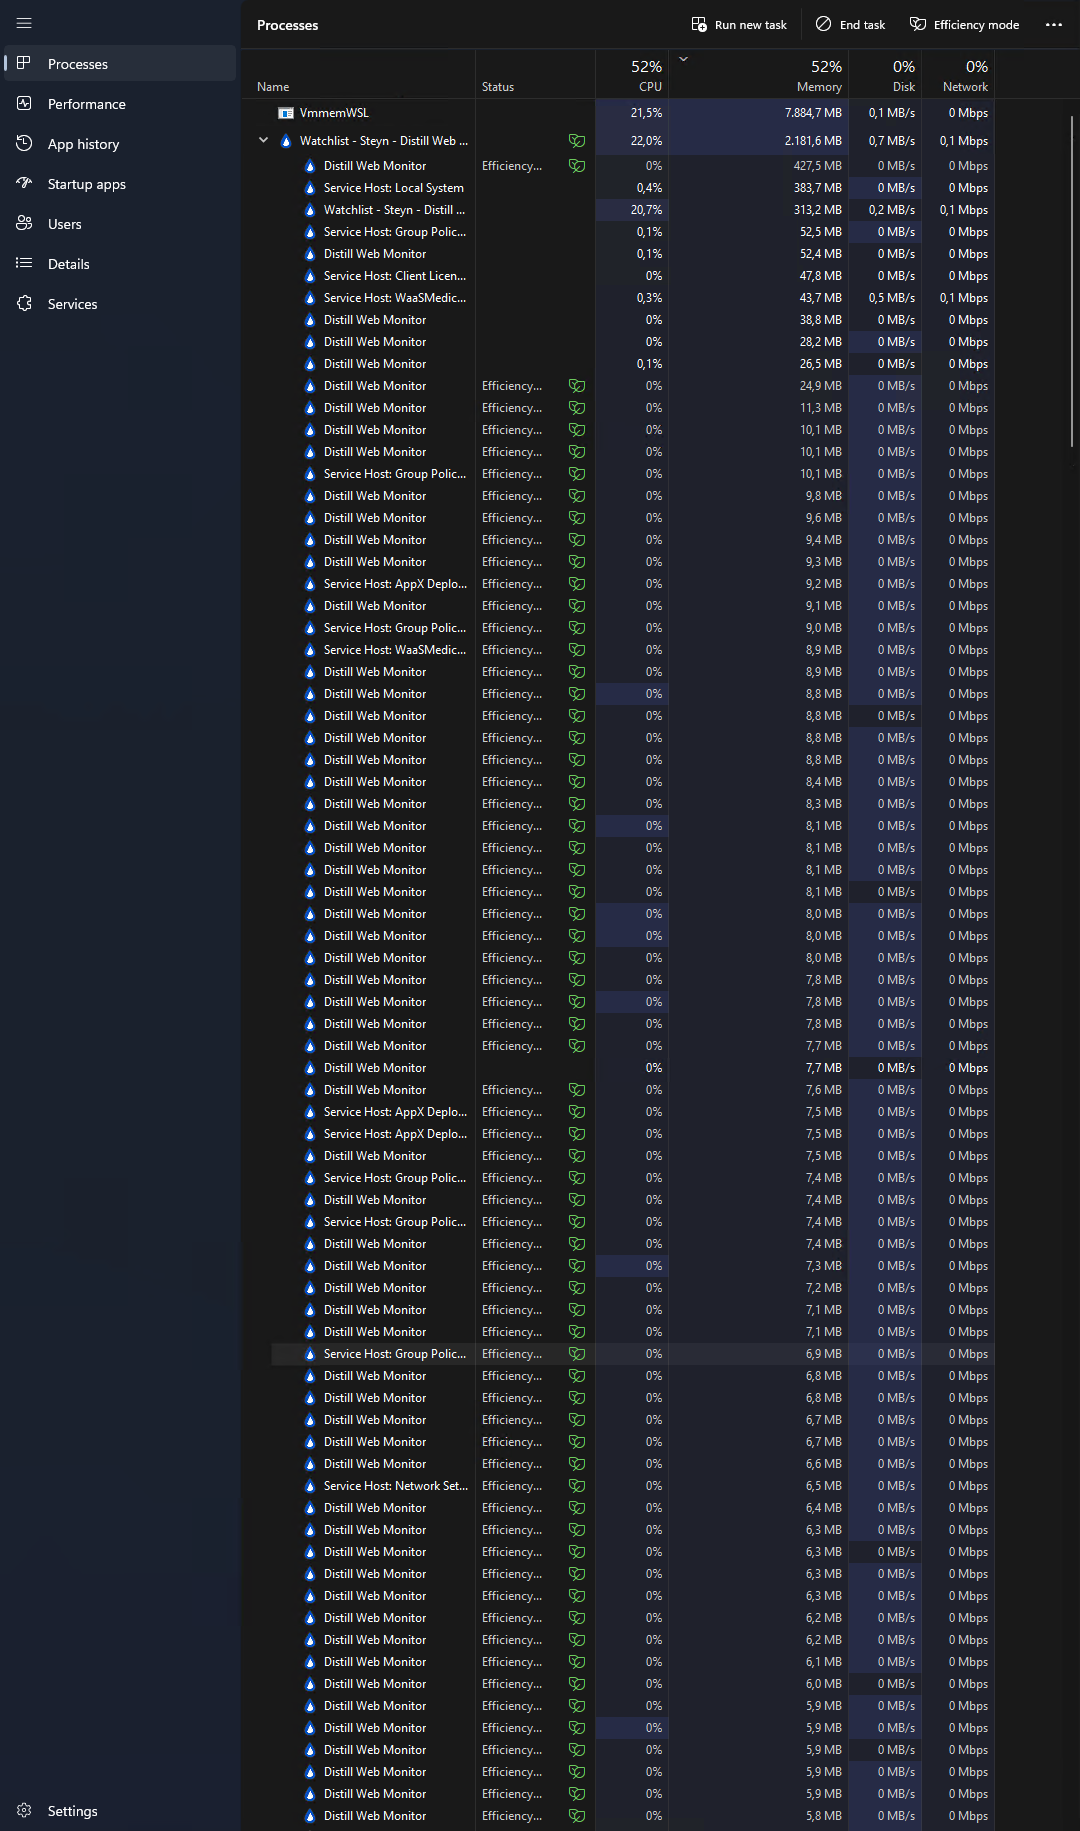Go to Startup apps page

point(120,183)
